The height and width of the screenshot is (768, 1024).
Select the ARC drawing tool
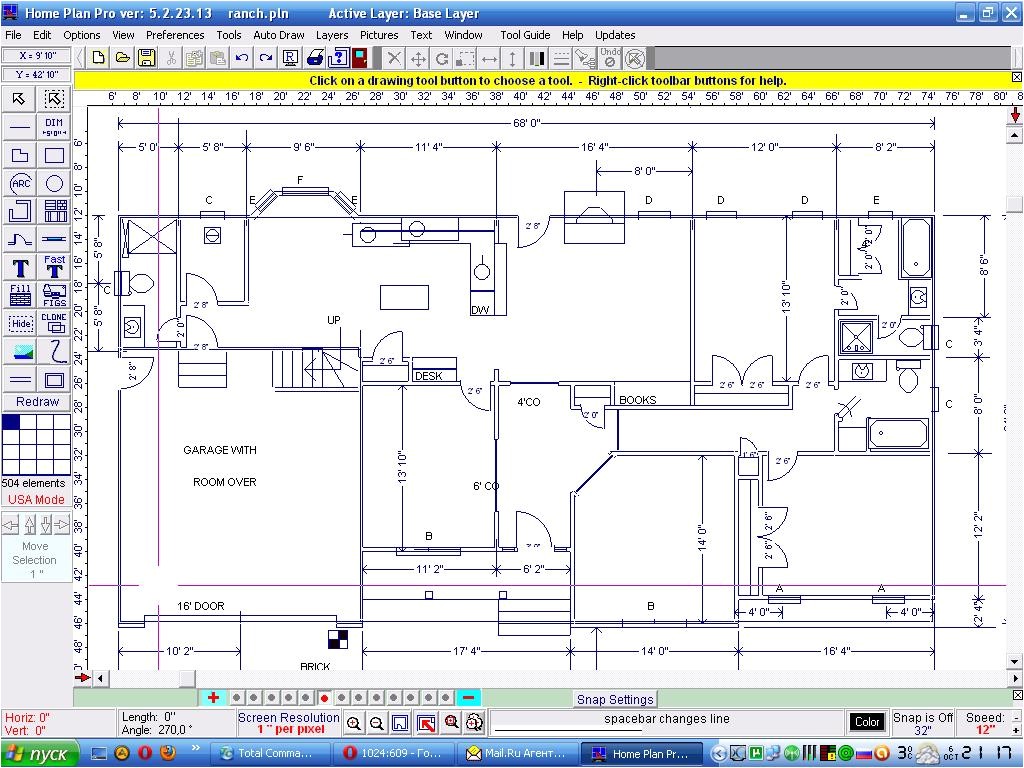click(x=20, y=183)
